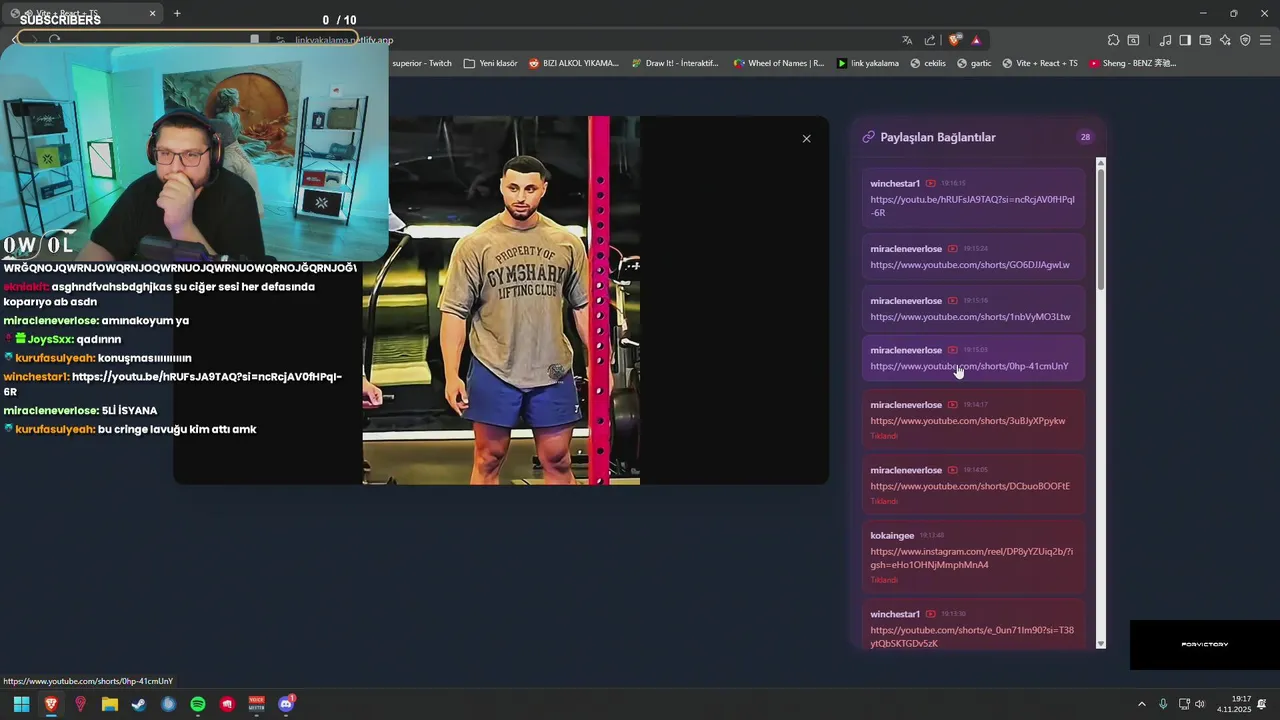Click the pink location-pin app on the taskbar
The width and height of the screenshot is (1280, 720).
point(80,704)
